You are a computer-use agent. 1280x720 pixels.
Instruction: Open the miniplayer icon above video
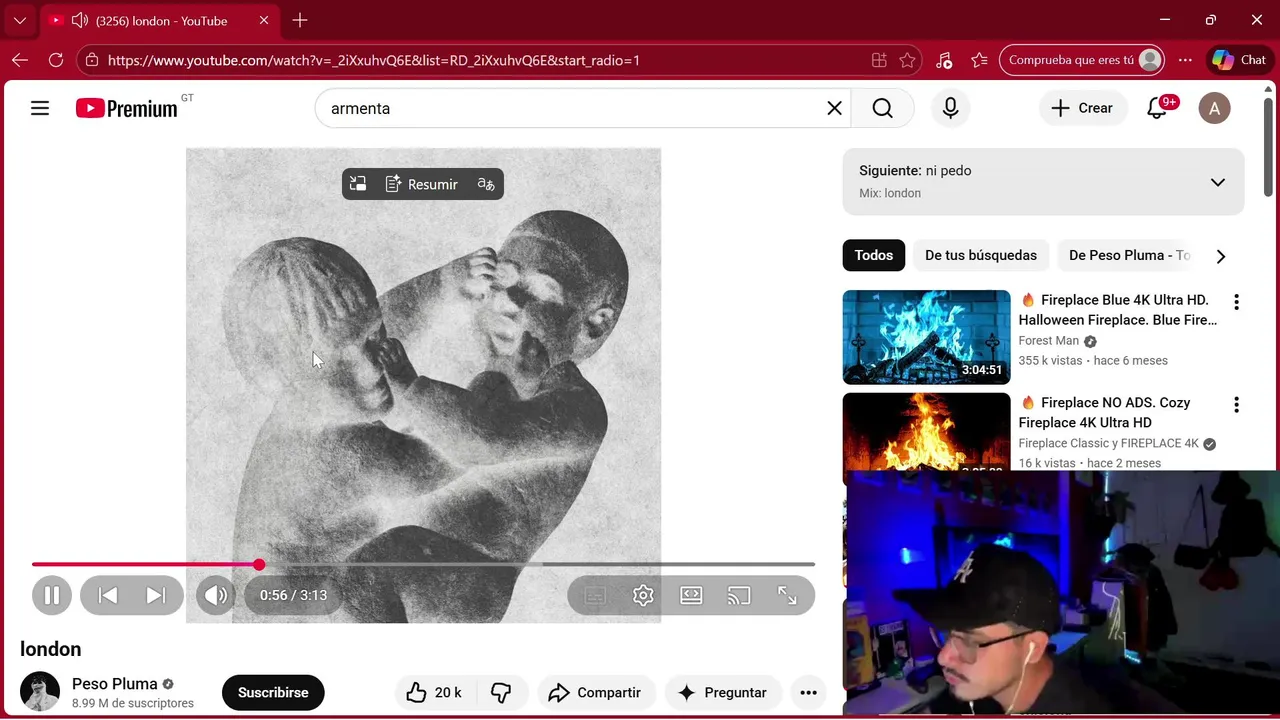358,184
